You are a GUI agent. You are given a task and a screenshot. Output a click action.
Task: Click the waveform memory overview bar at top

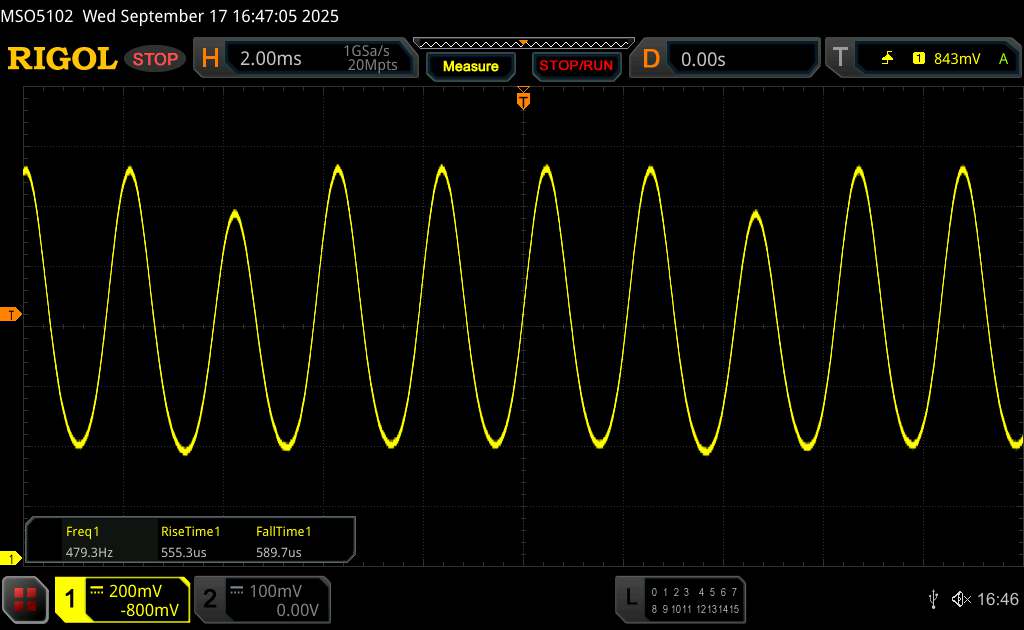coord(523,43)
